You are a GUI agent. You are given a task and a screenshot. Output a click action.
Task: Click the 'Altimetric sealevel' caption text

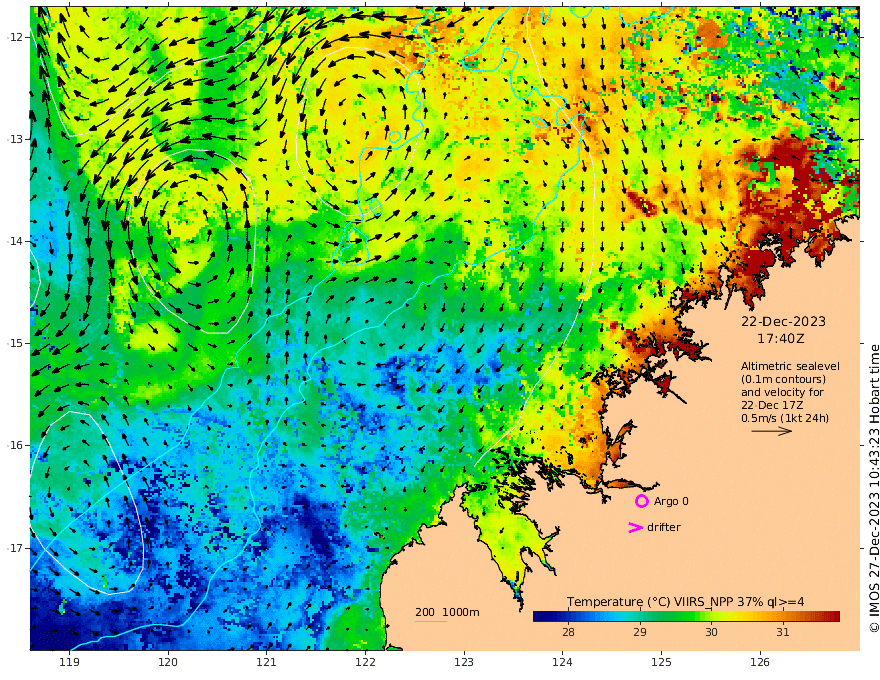click(x=790, y=366)
